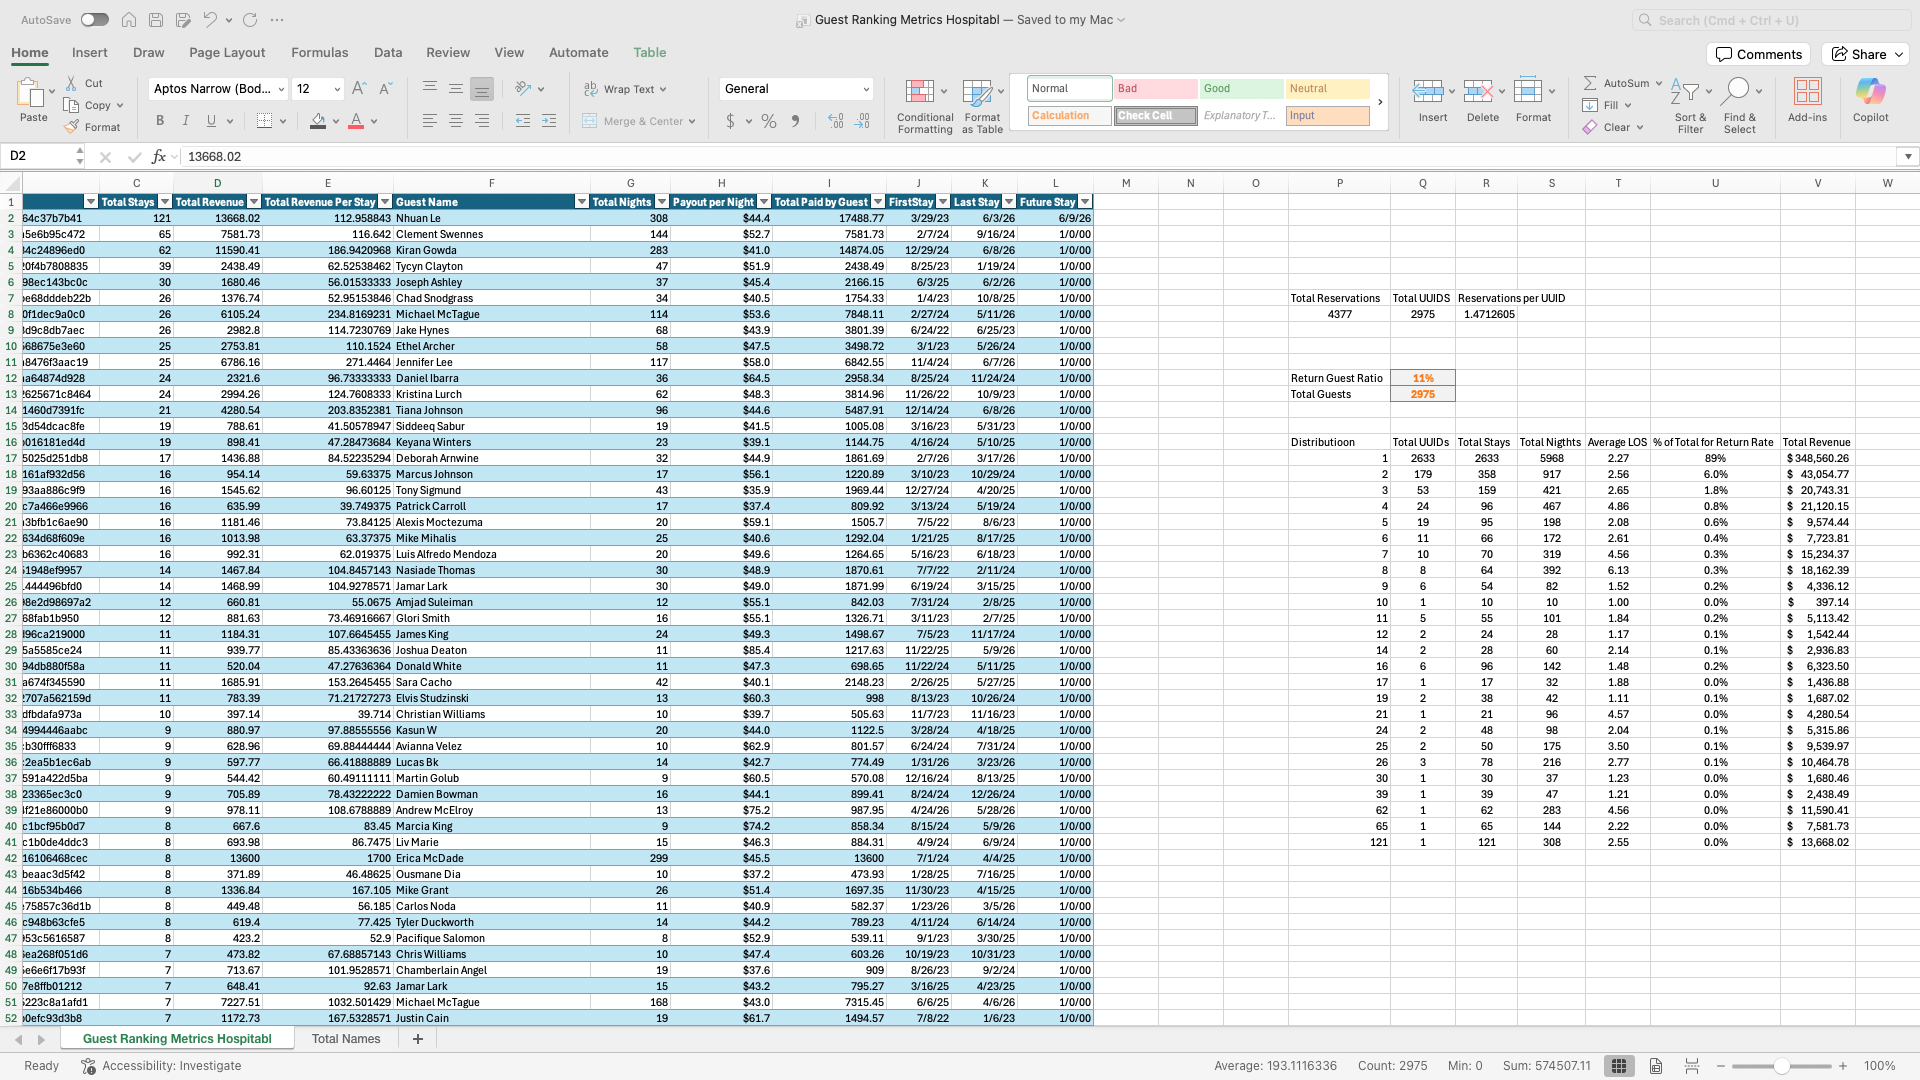Click the Insert cells icon
The image size is (1920, 1080).
(x=1427, y=92)
